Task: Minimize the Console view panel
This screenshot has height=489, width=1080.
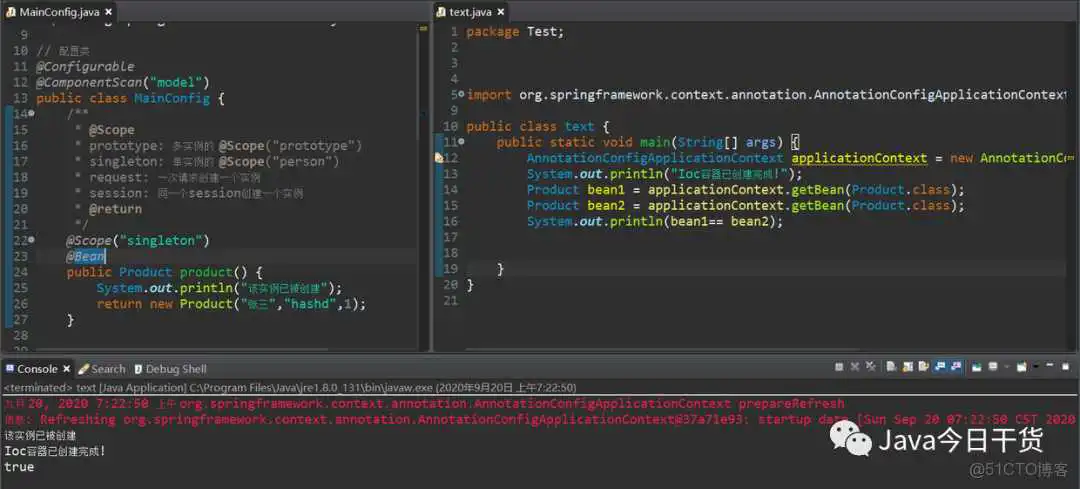Action: [x=1050, y=366]
